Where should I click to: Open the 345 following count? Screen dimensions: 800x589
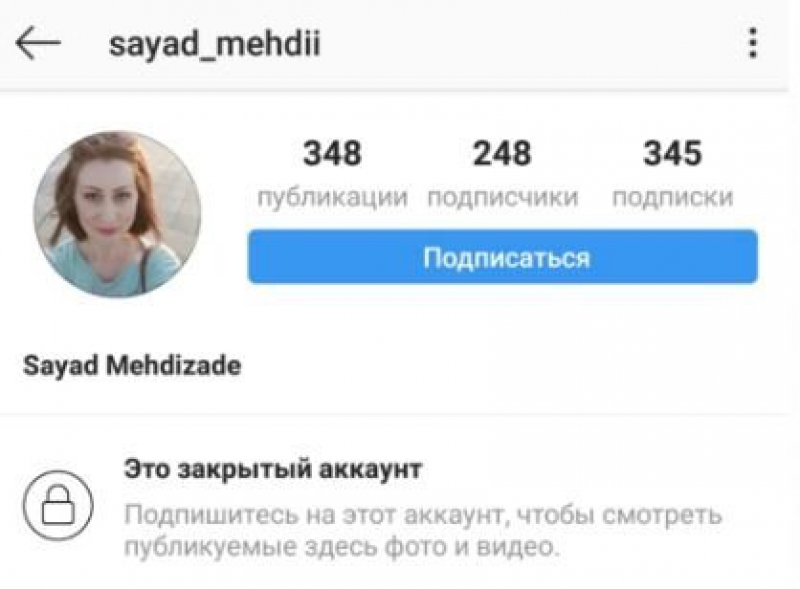click(x=672, y=153)
